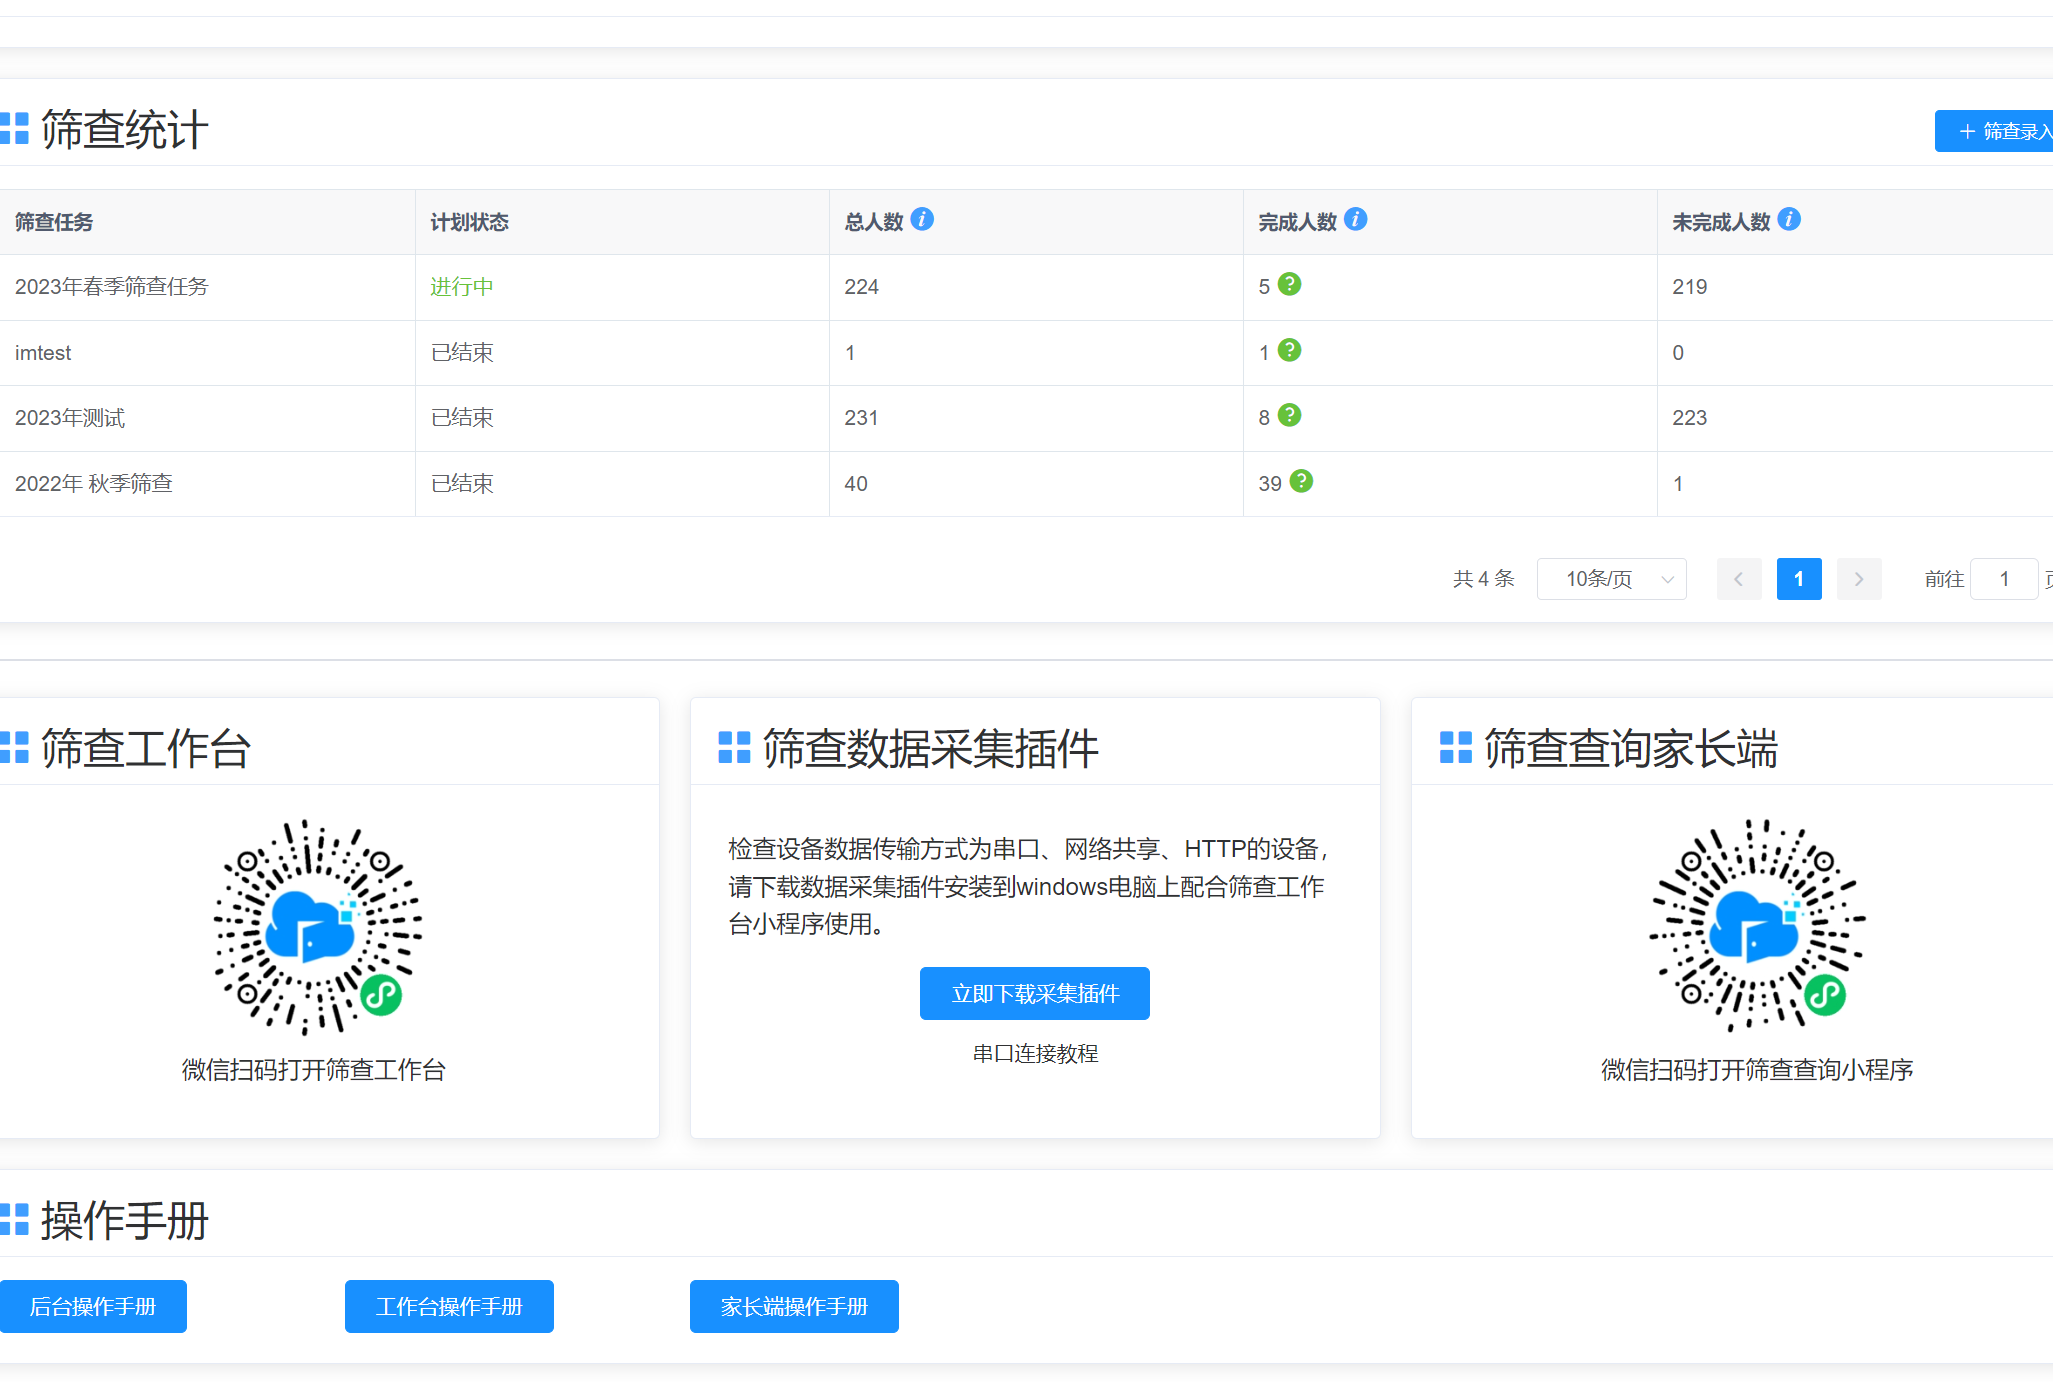Viewport: 2053px width, 1382px height.
Task: Click the 共 4 条 total count text
Action: (1484, 579)
